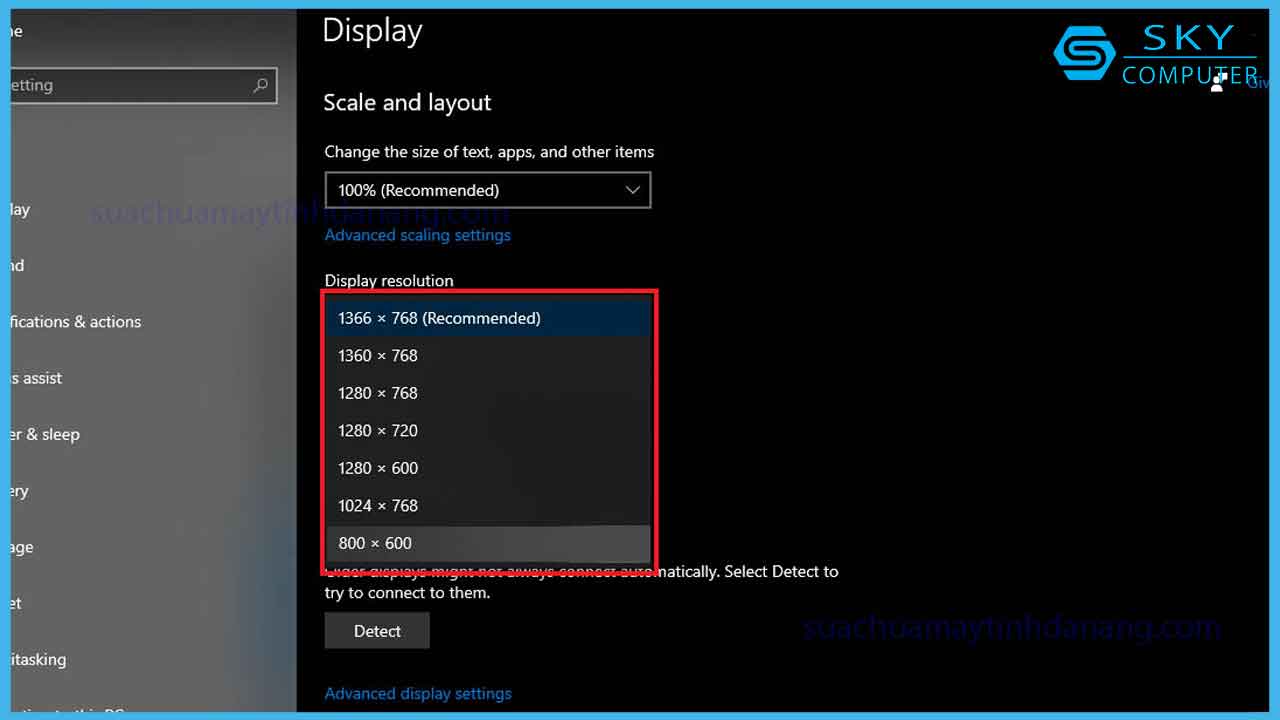This screenshot has height=720, width=1280.
Task: Open Advanced display settings link
Action: tap(418, 693)
